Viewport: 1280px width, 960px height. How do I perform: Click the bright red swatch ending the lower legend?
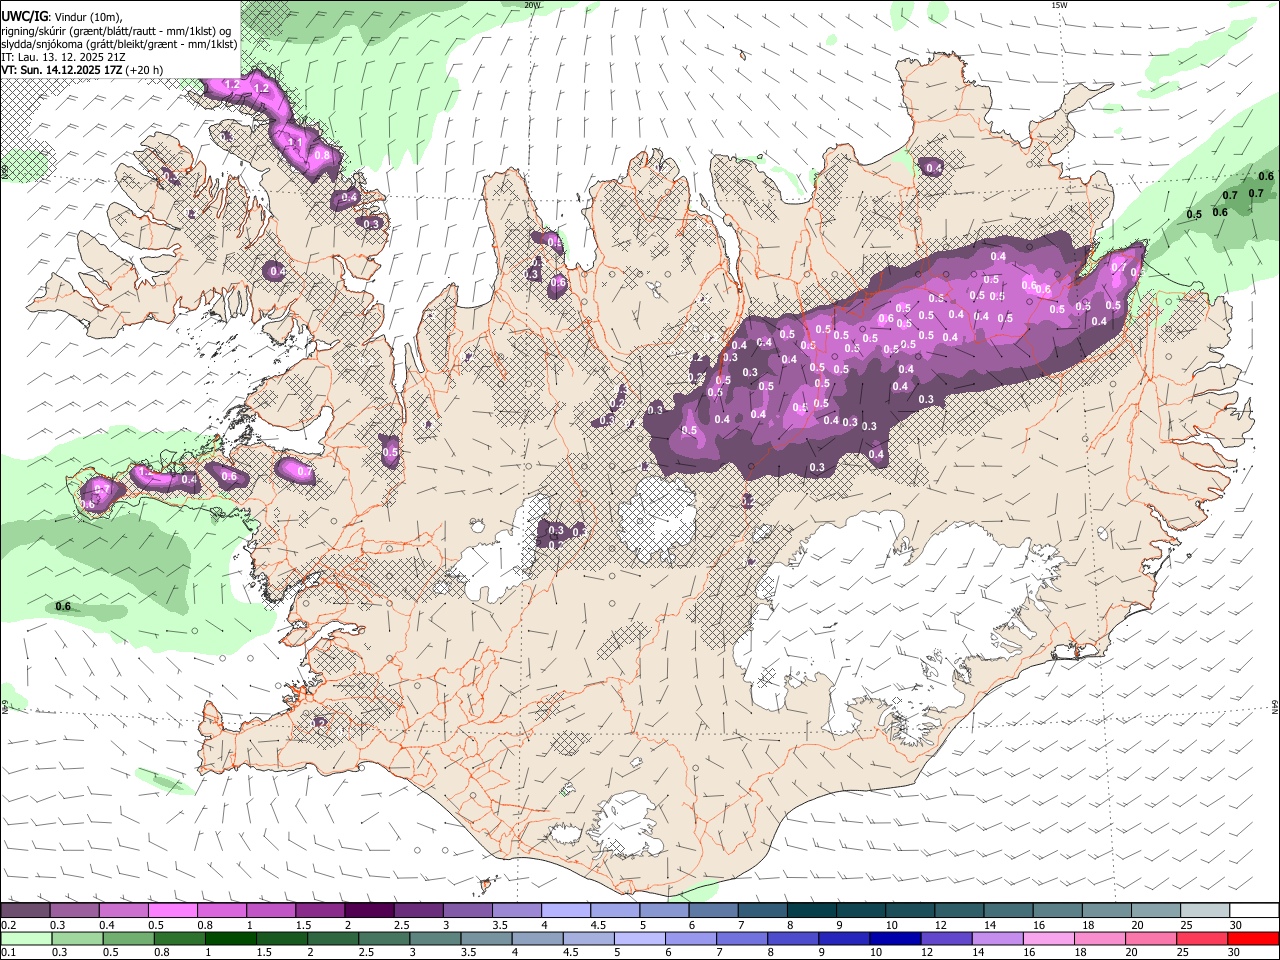pyautogui.click(x=1253, y=938)
